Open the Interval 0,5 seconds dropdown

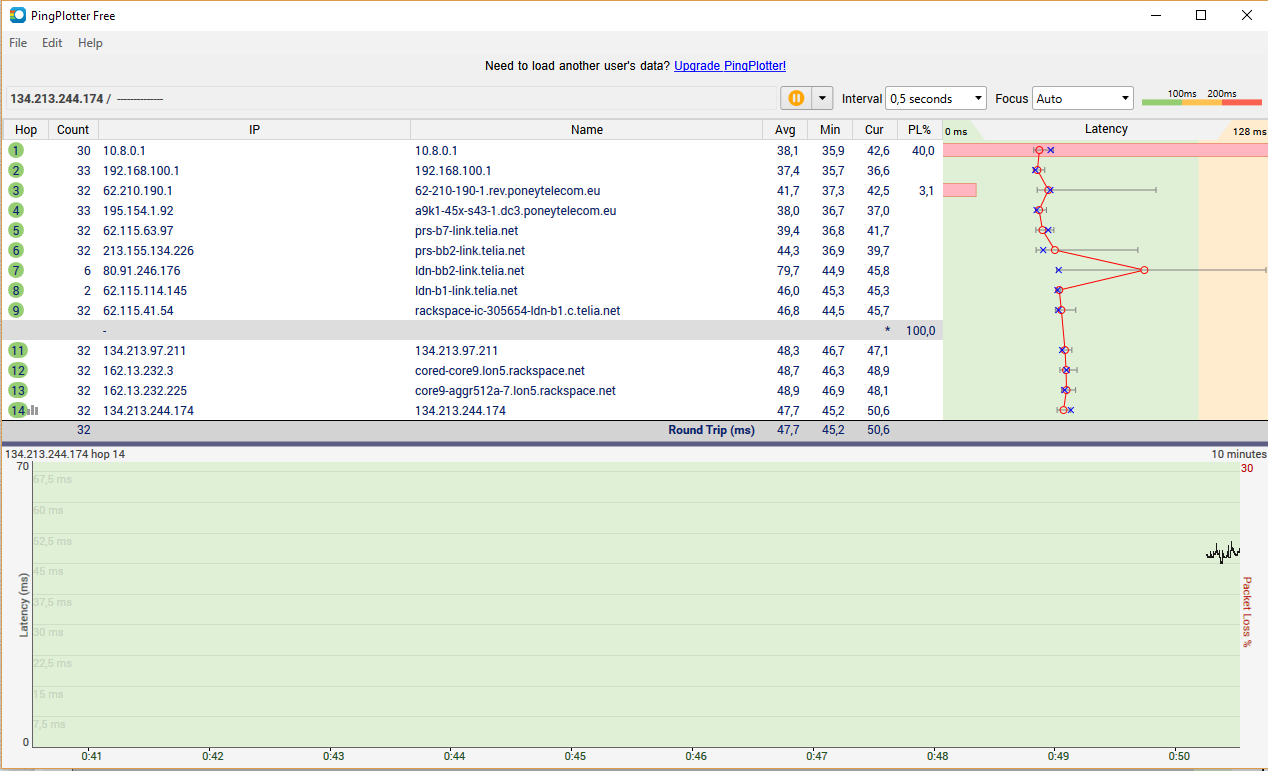[936, 98]
